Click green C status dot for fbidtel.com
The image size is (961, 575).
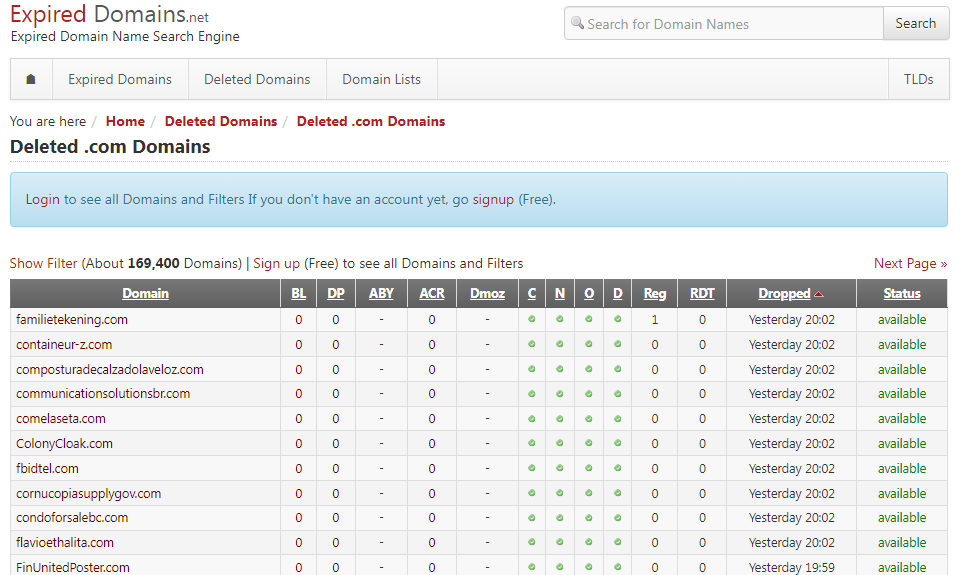pyautogui.click(x=532, y=468)
